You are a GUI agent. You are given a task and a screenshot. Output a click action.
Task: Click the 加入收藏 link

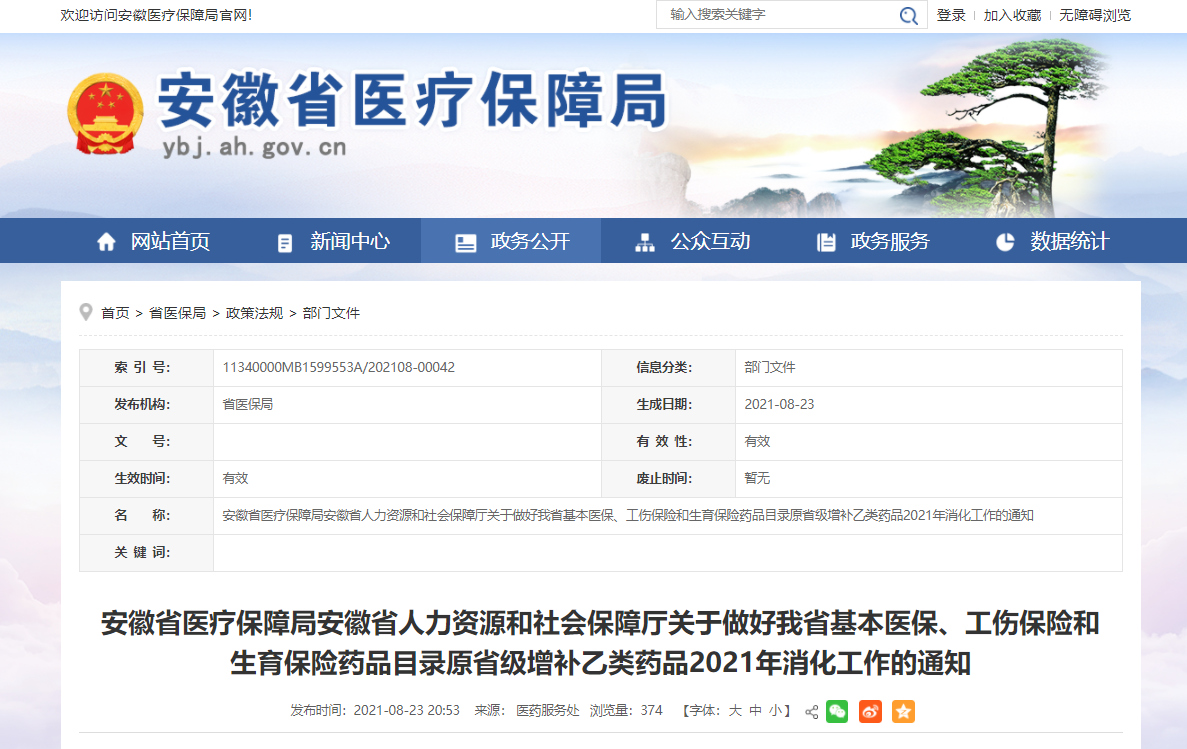[x=1012, y=15]
